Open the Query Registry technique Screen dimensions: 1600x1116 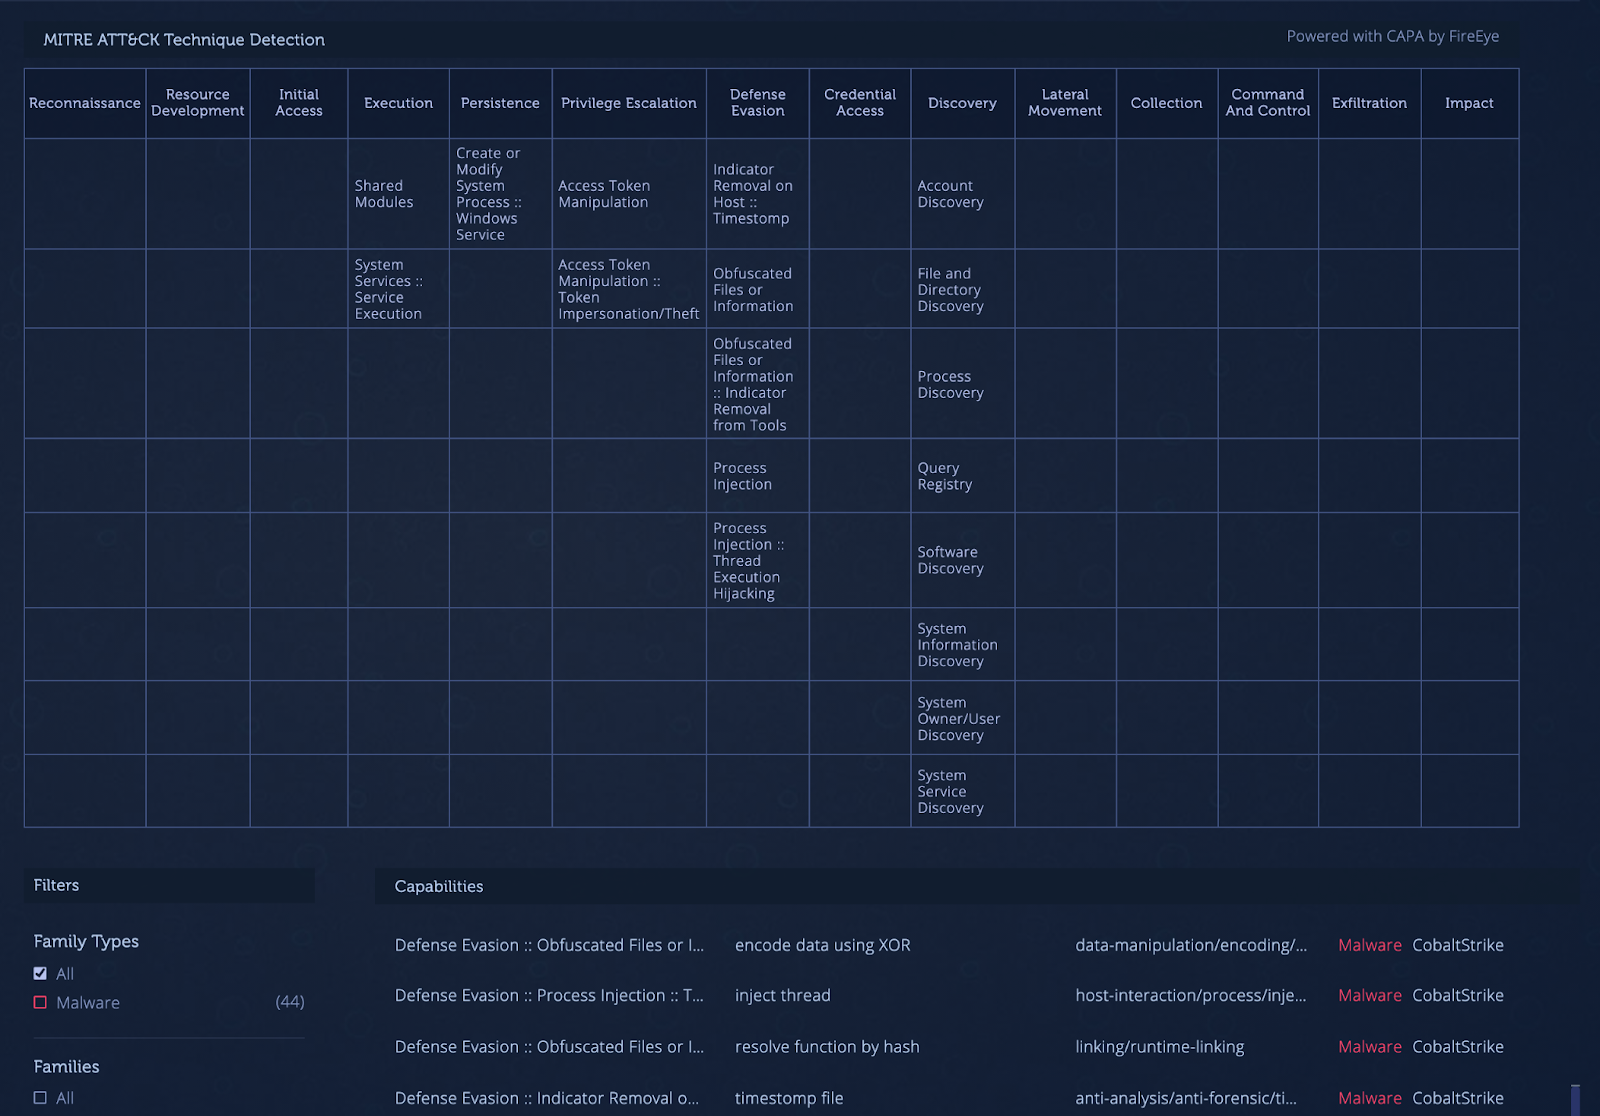tap(944, 476)
